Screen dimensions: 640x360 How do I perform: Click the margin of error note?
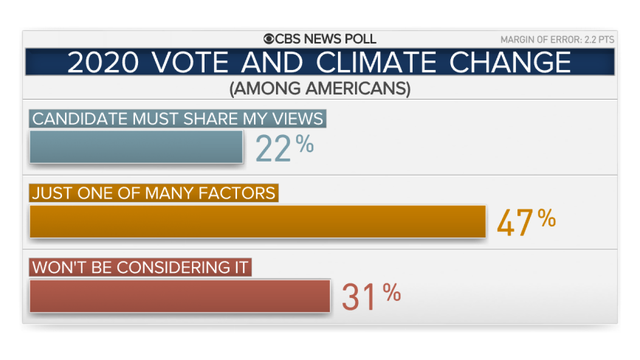(557, 40)
